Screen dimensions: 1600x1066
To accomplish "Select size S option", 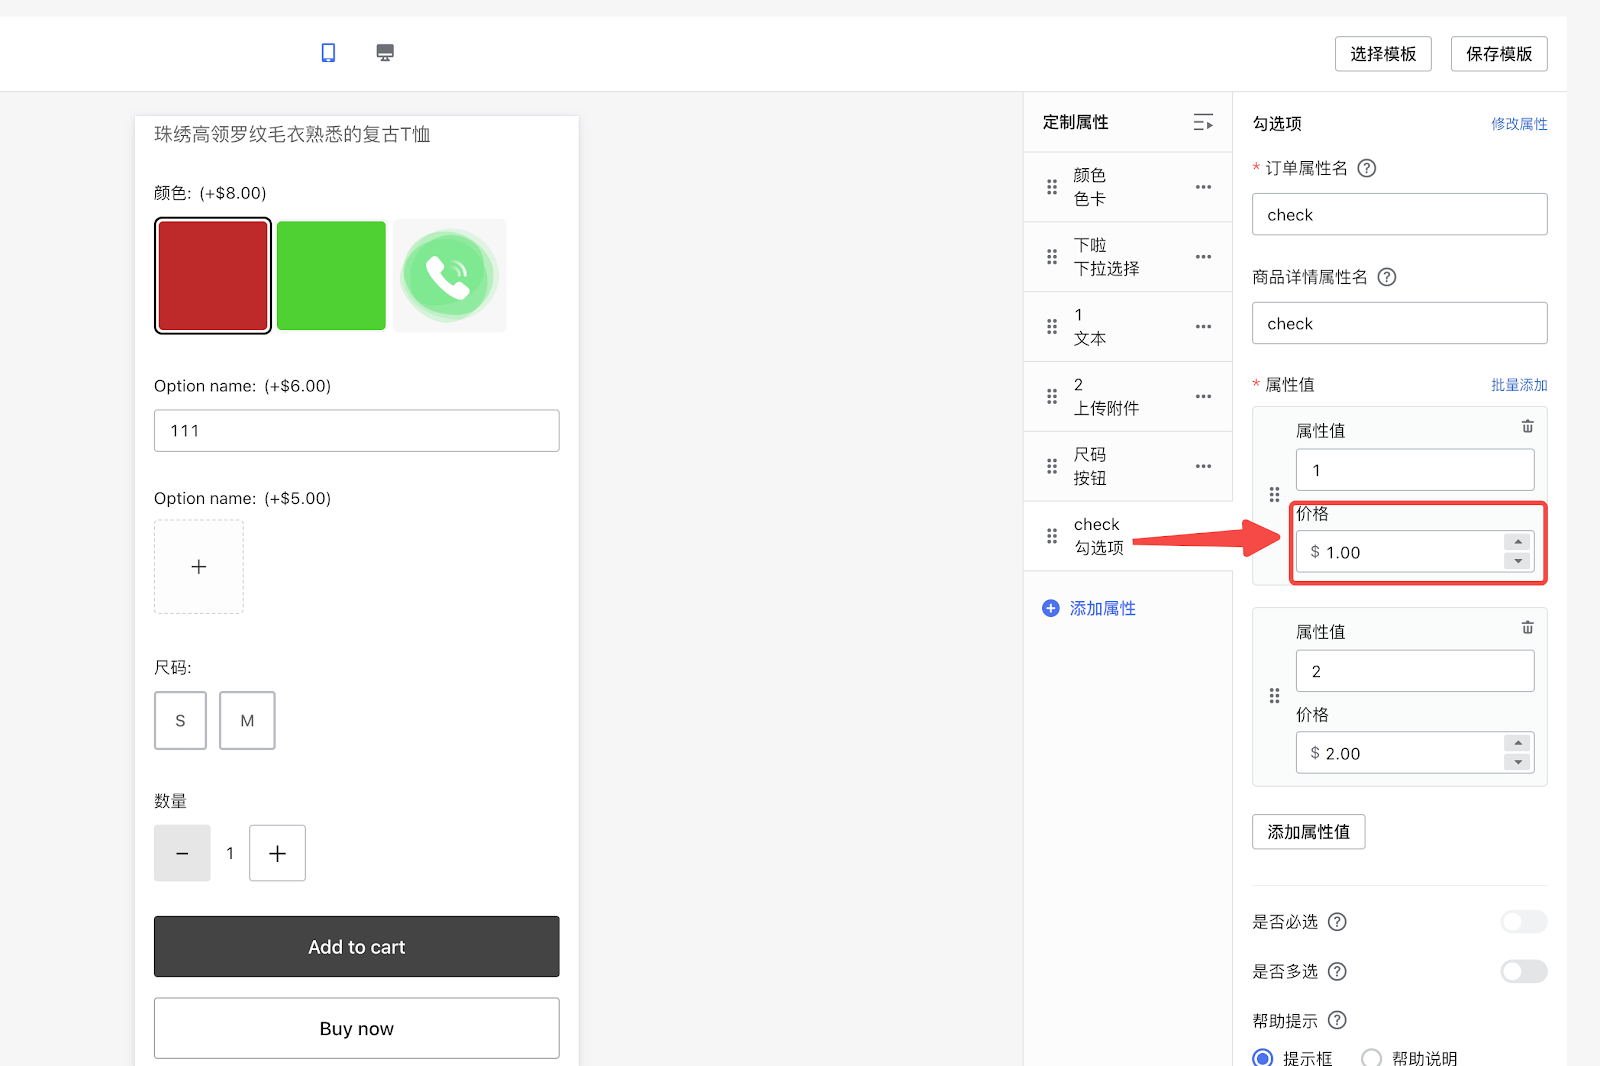I will 180,721.
